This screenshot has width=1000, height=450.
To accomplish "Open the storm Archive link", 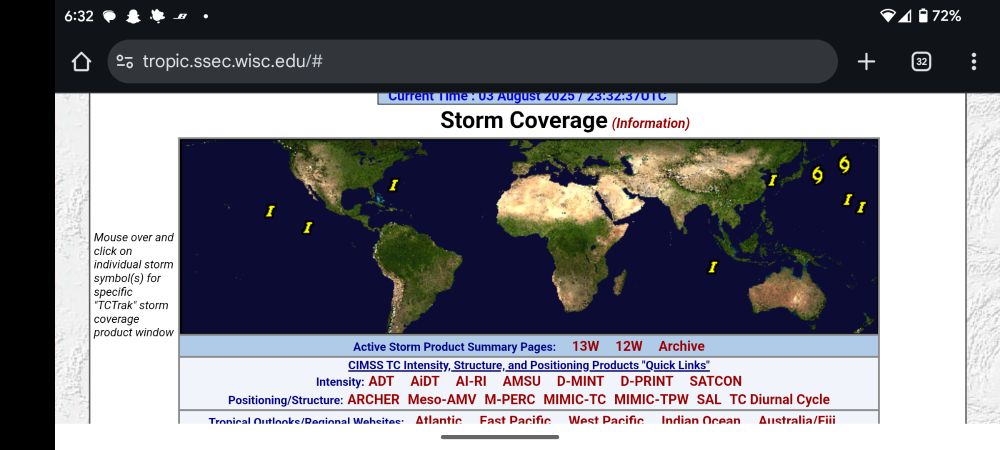I will coord(682,346).
